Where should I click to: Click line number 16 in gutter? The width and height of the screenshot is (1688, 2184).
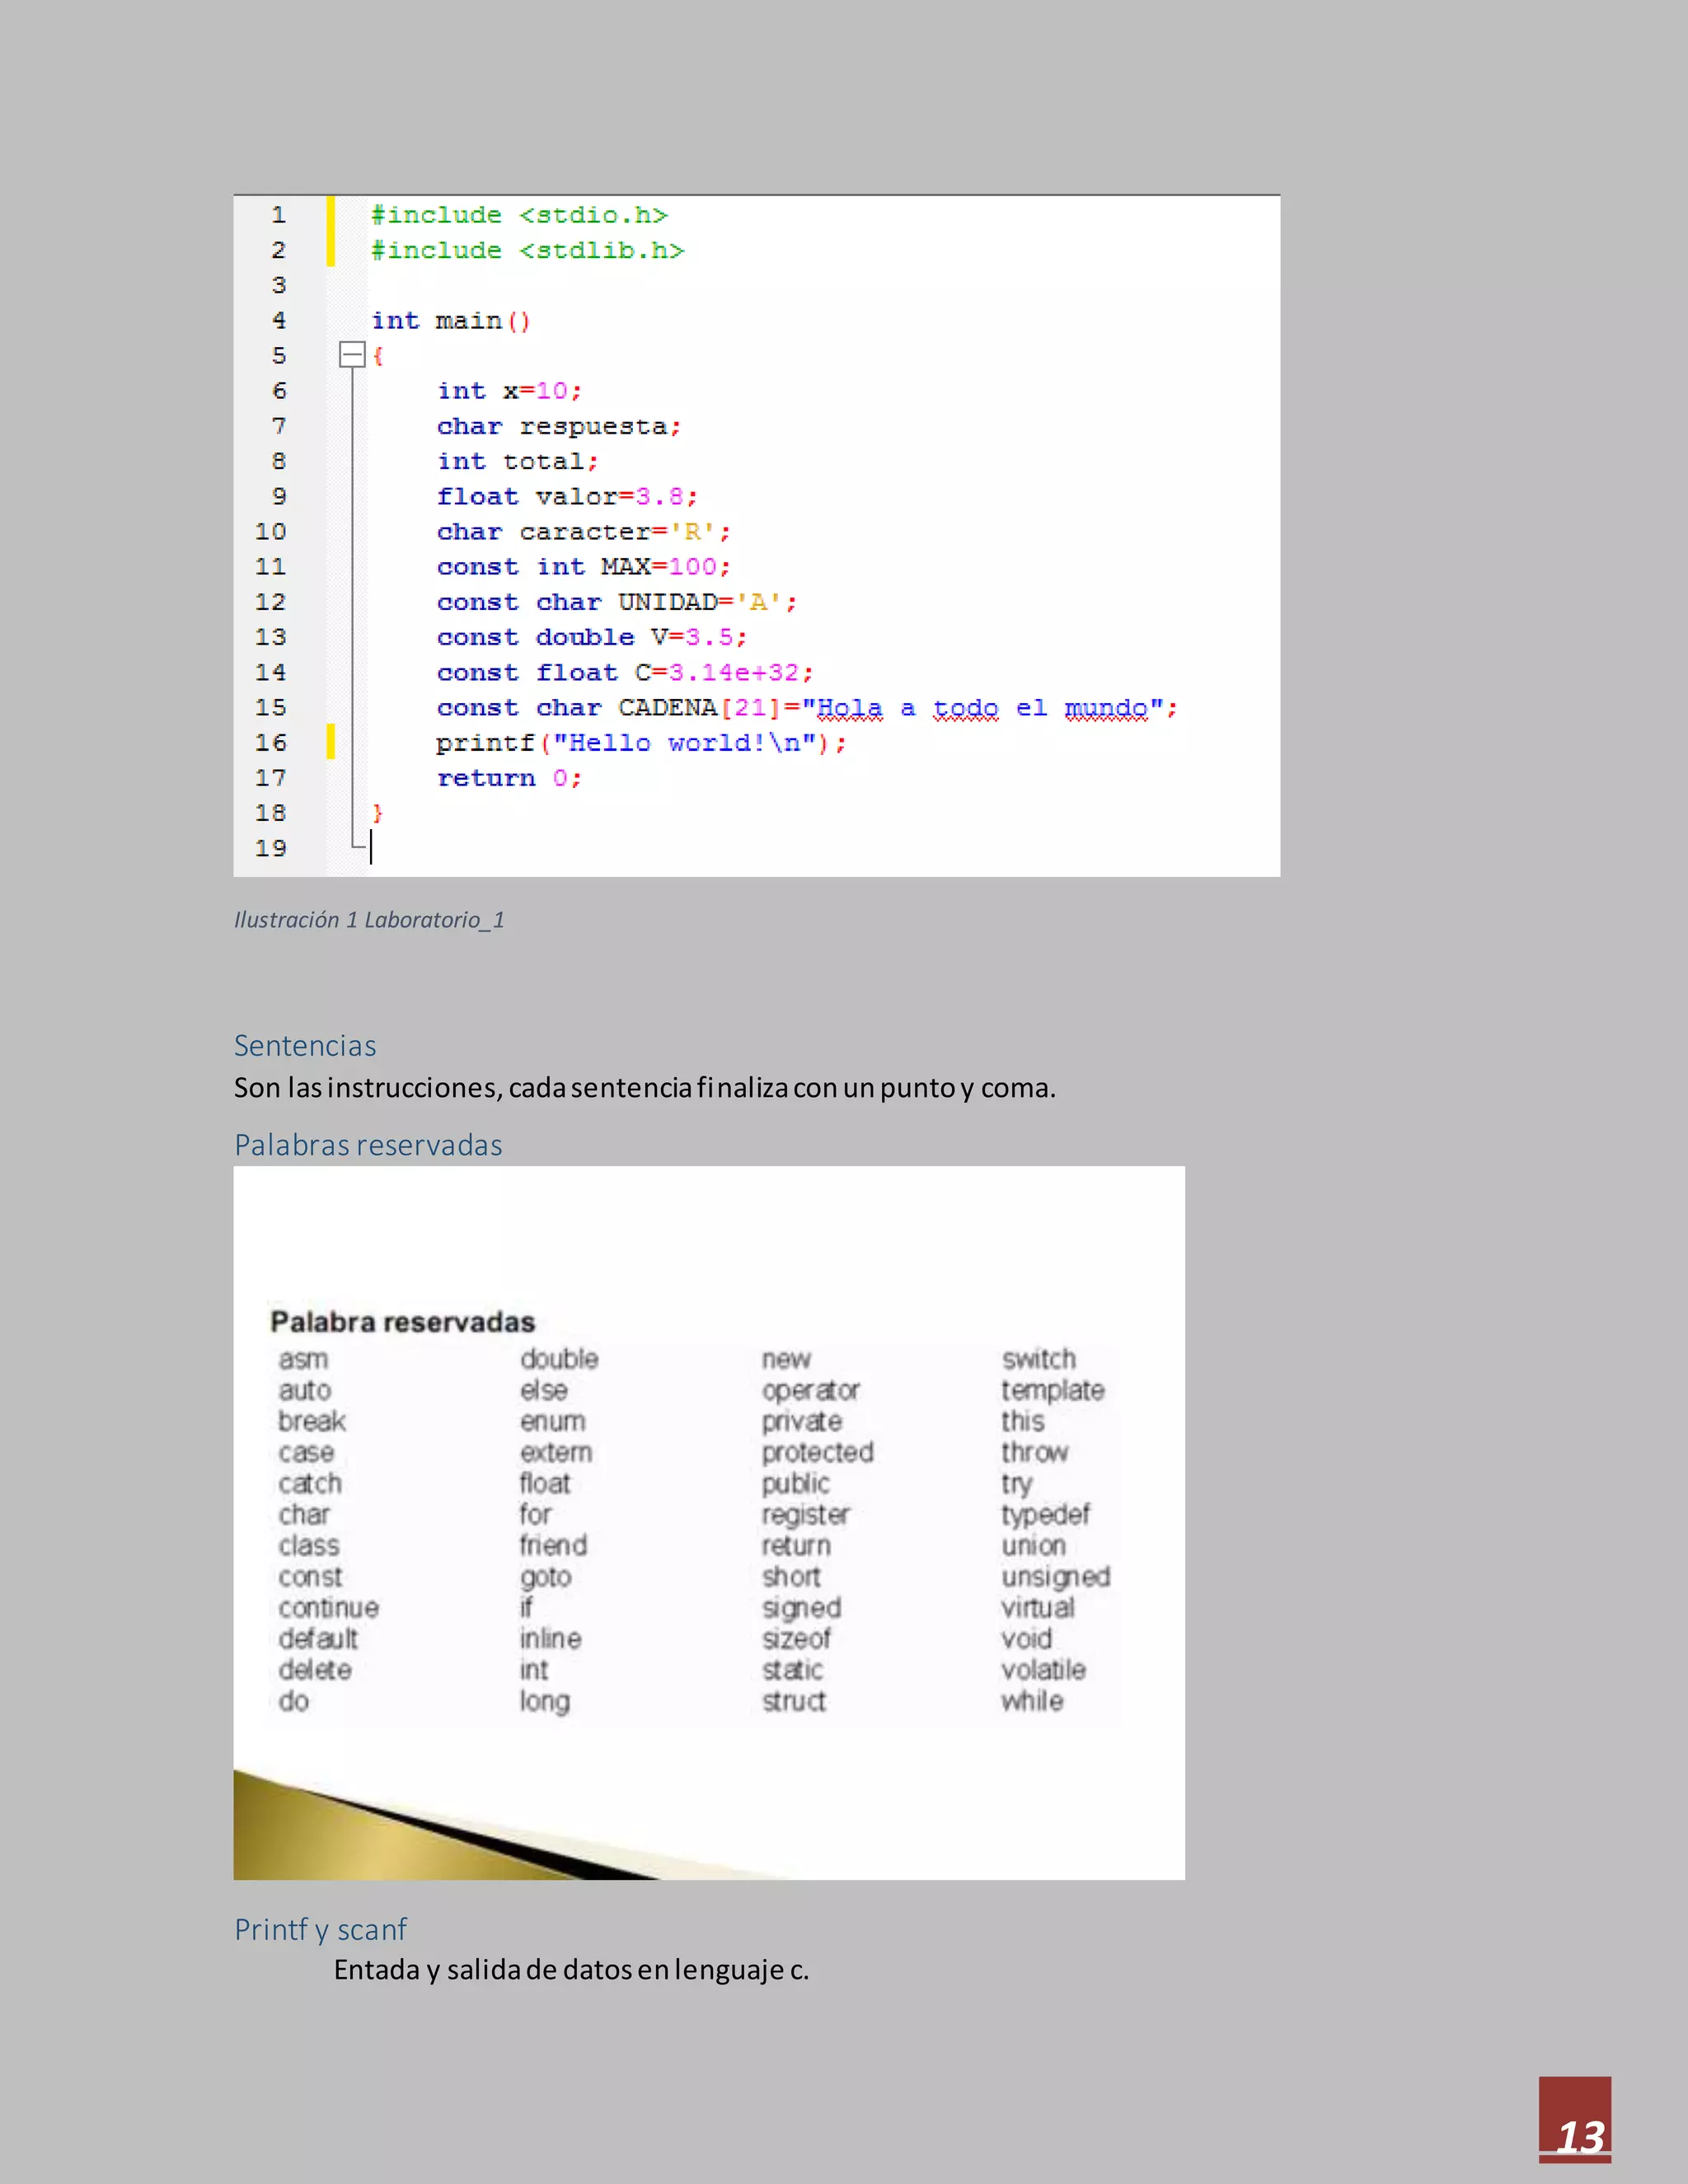[x=270, y=743]
